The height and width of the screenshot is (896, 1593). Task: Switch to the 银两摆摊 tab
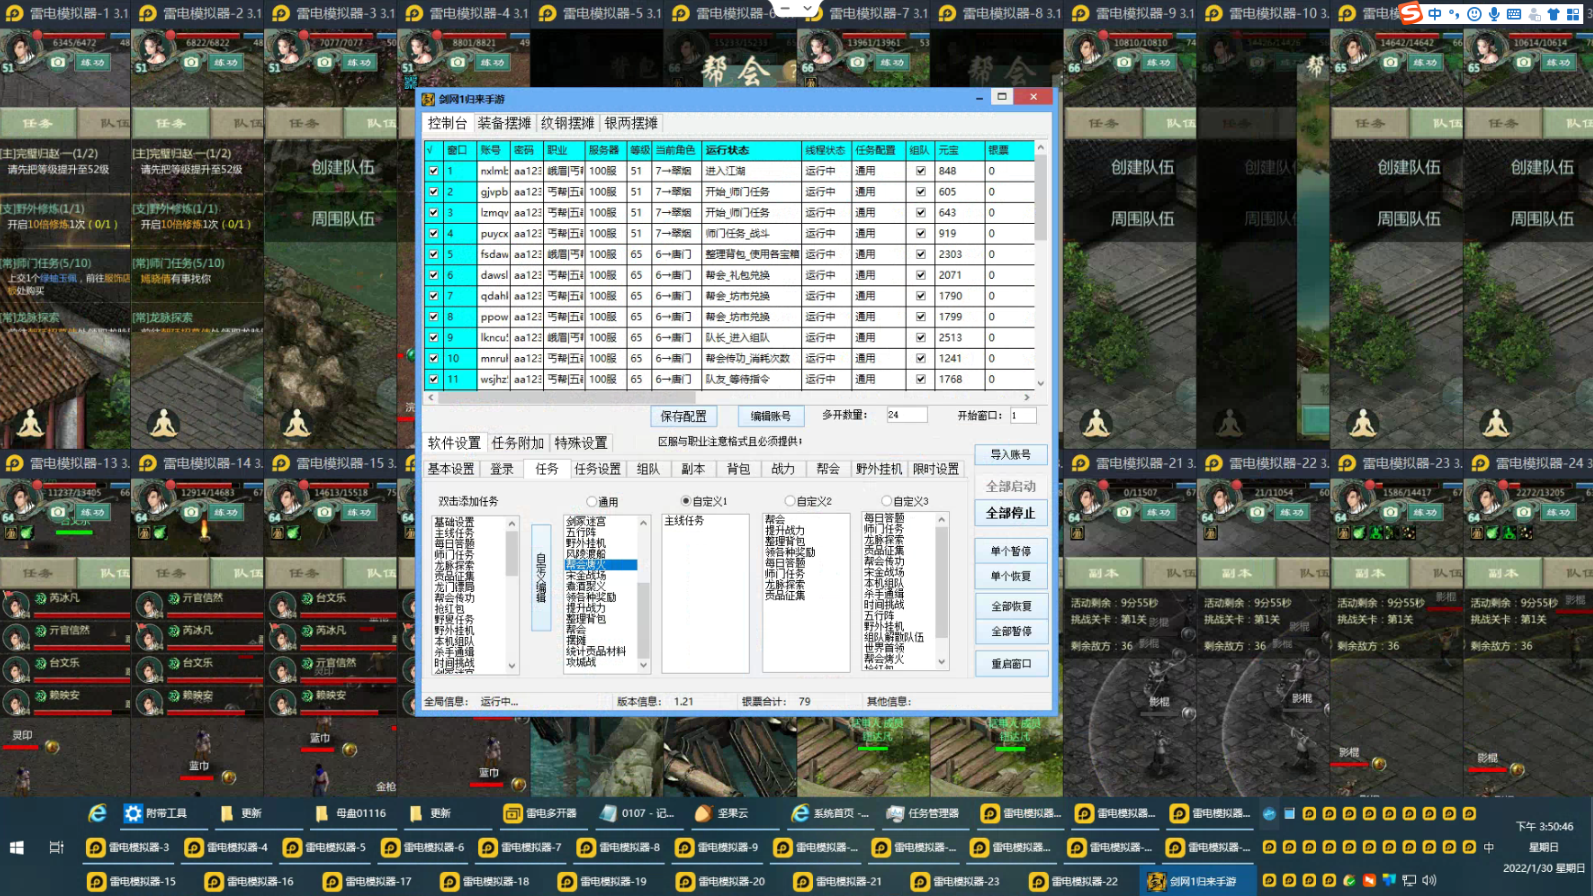631,123
